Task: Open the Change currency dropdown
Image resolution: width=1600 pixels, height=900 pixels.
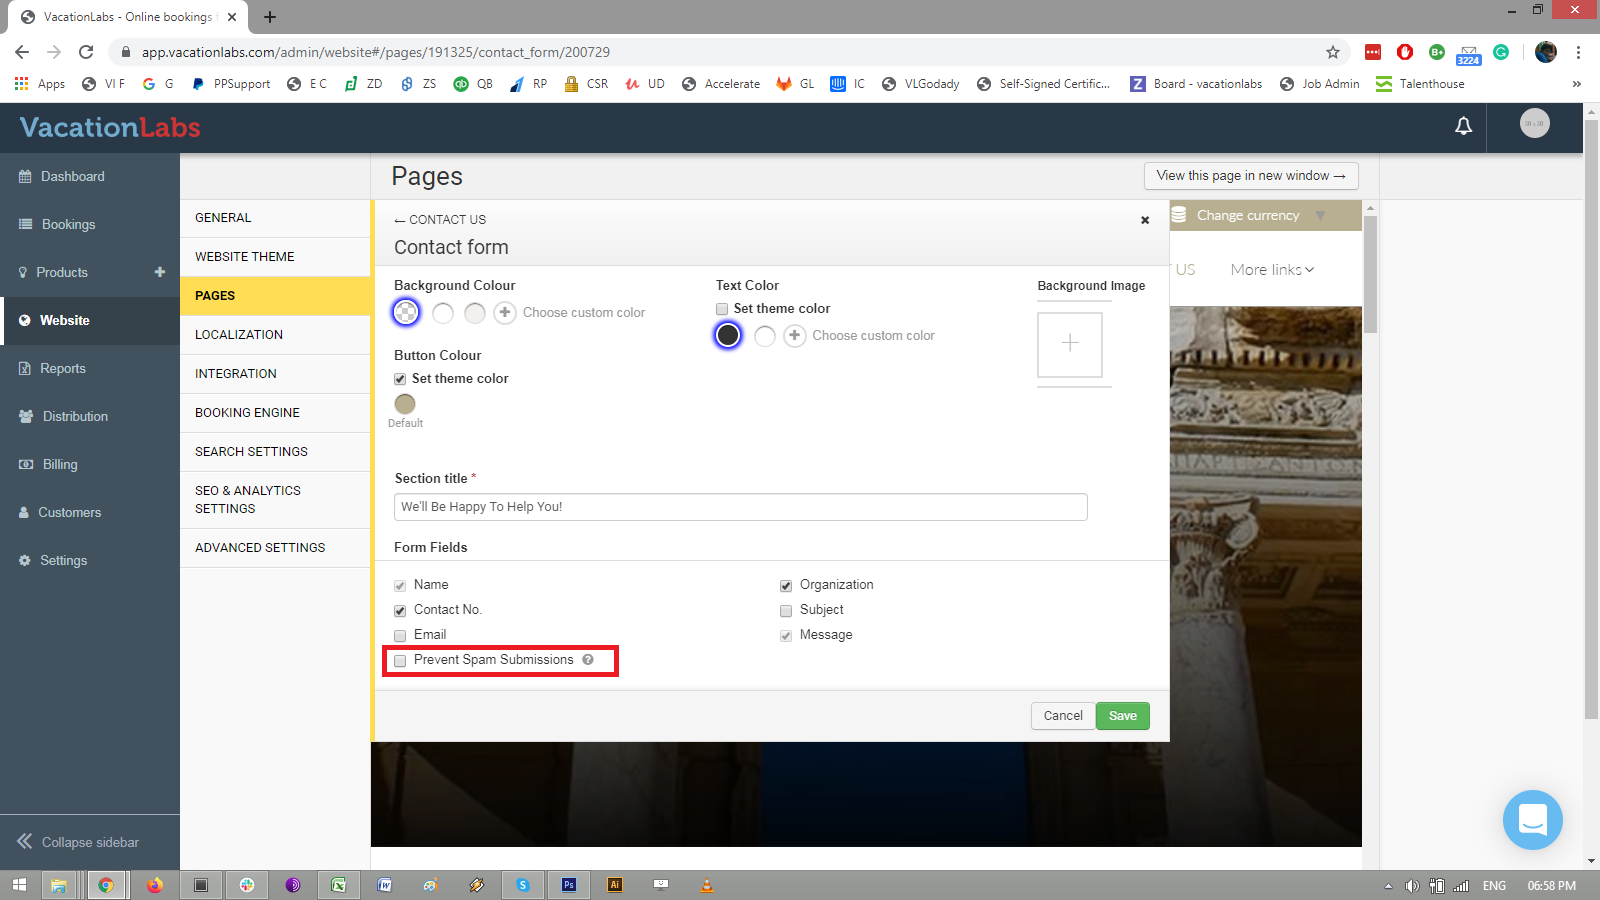Action: [1250, 215]
